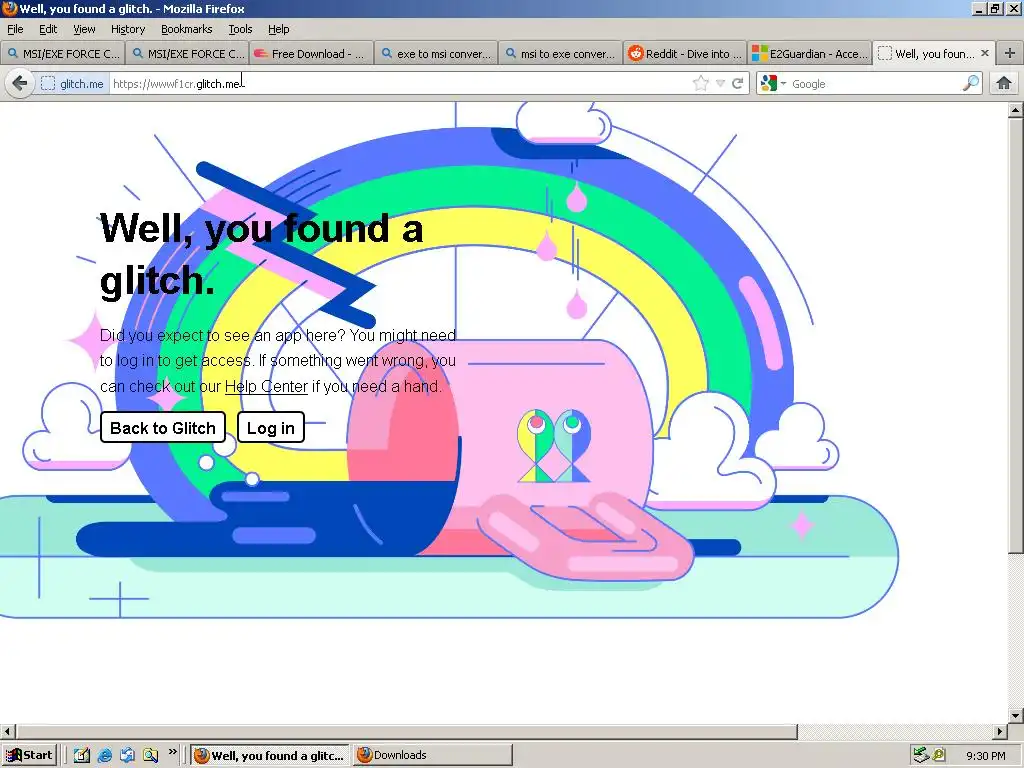Bookmark this page with the star icon
1024x768 pixels.
click(x=701, y=84)
